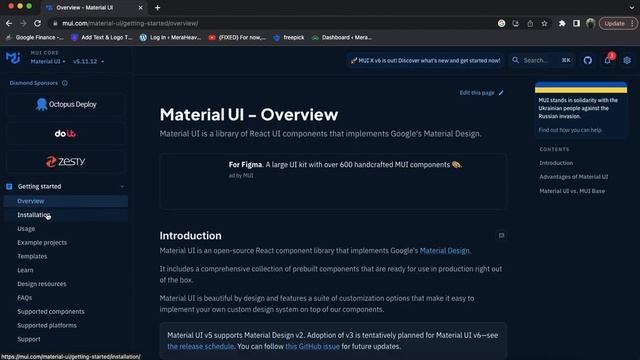Open the settings gear icon
640x360 pixels.
pyautogui.click(x=627, y=60)
